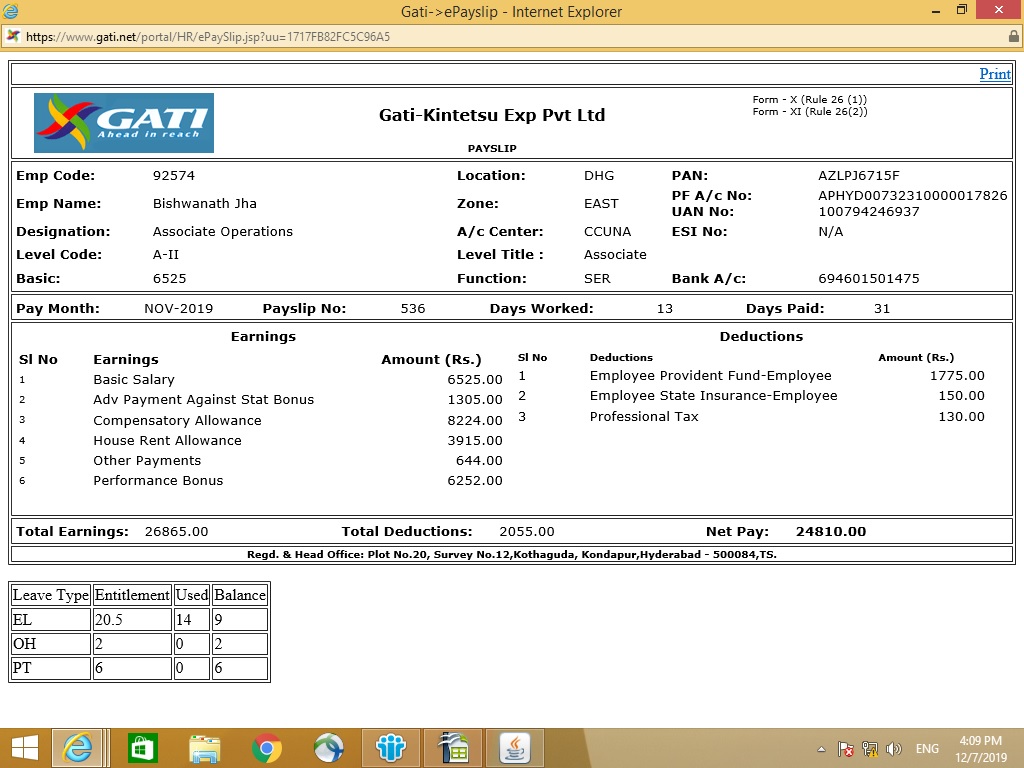This screenshot has width=1024, height=768.
Task: Click the A/c Center value CCUNA
Action: [607, 232]
